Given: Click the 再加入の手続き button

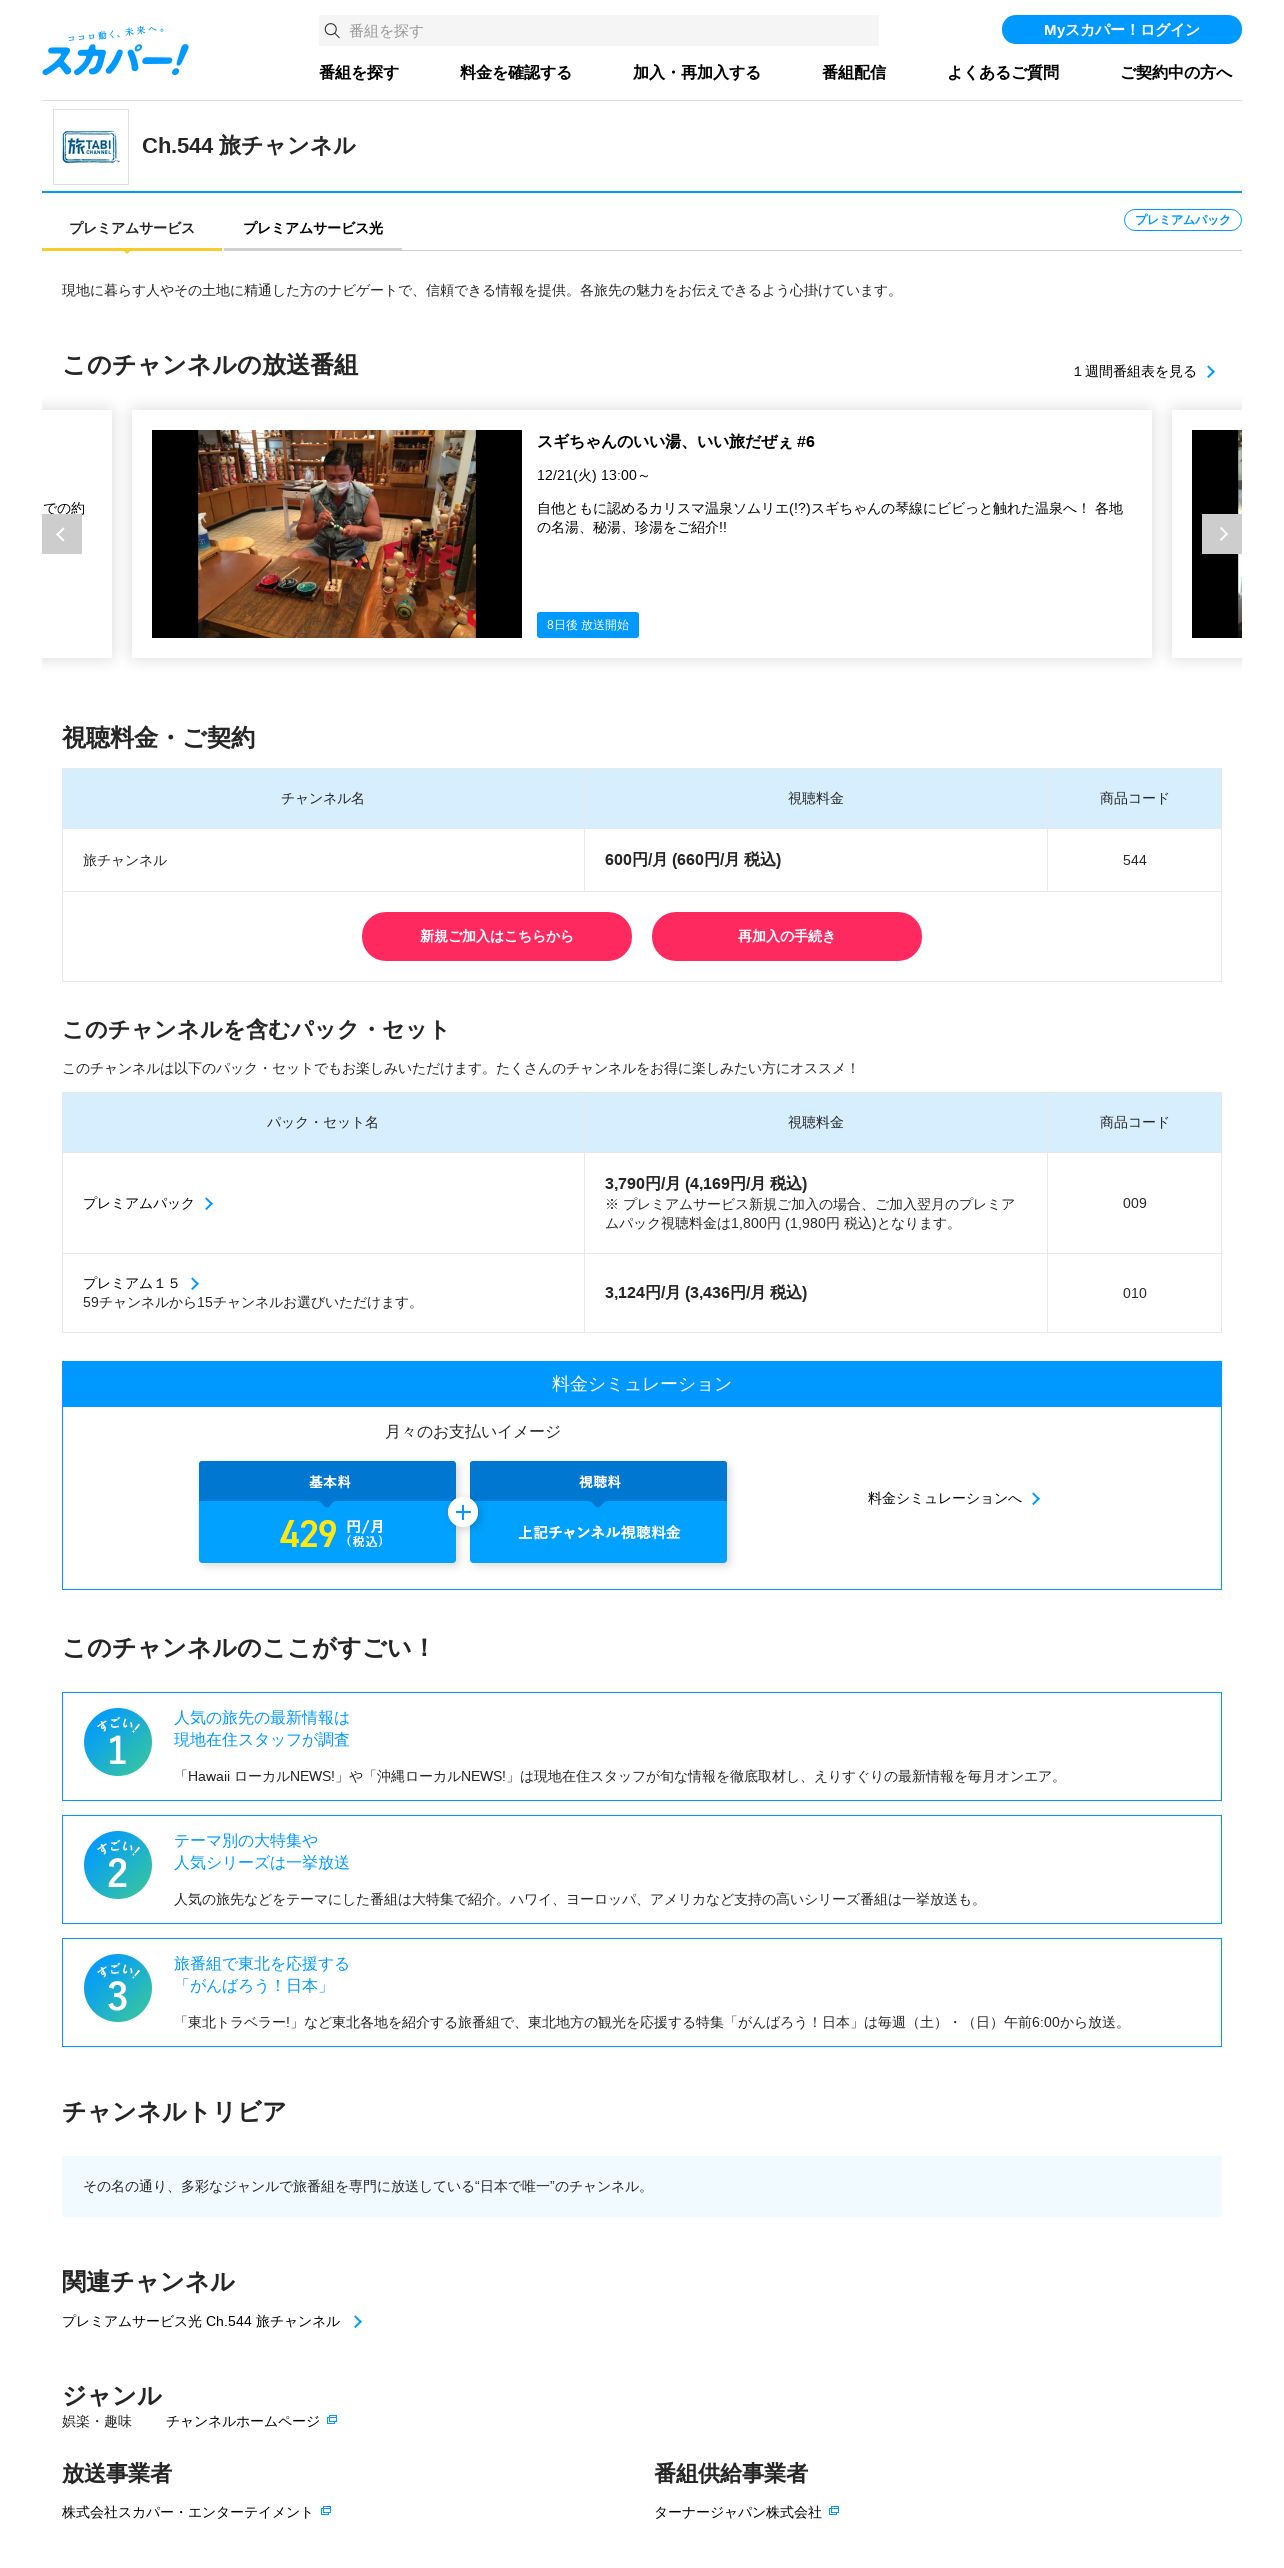Looking at the screenshot, I should 787,937.
